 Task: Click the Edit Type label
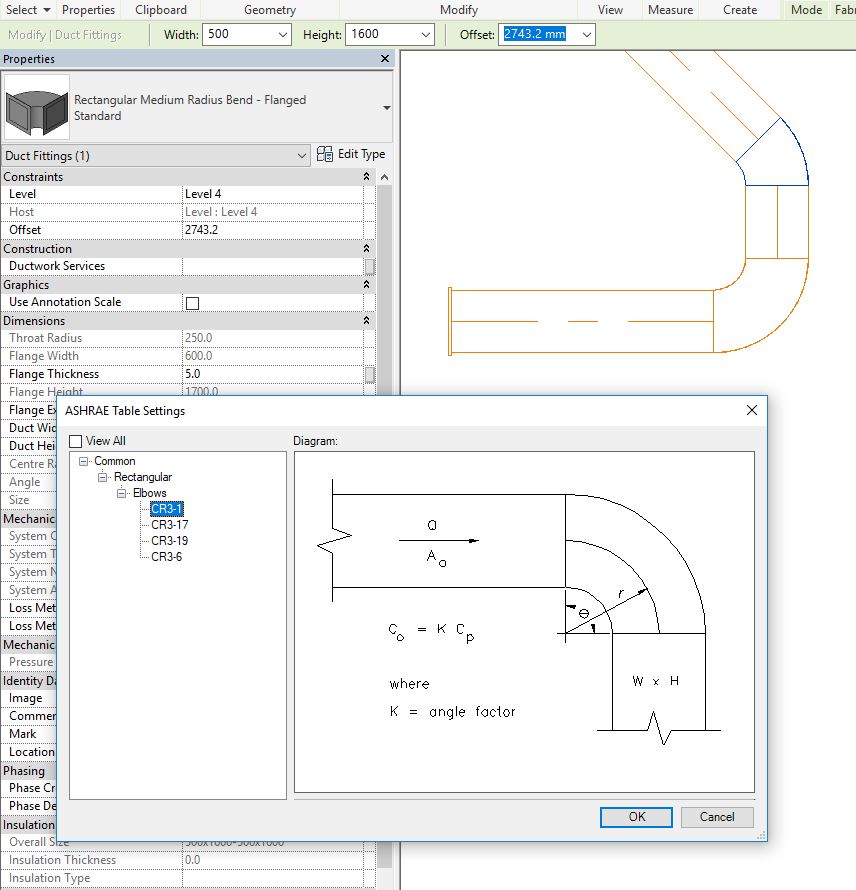coord(362,154)
